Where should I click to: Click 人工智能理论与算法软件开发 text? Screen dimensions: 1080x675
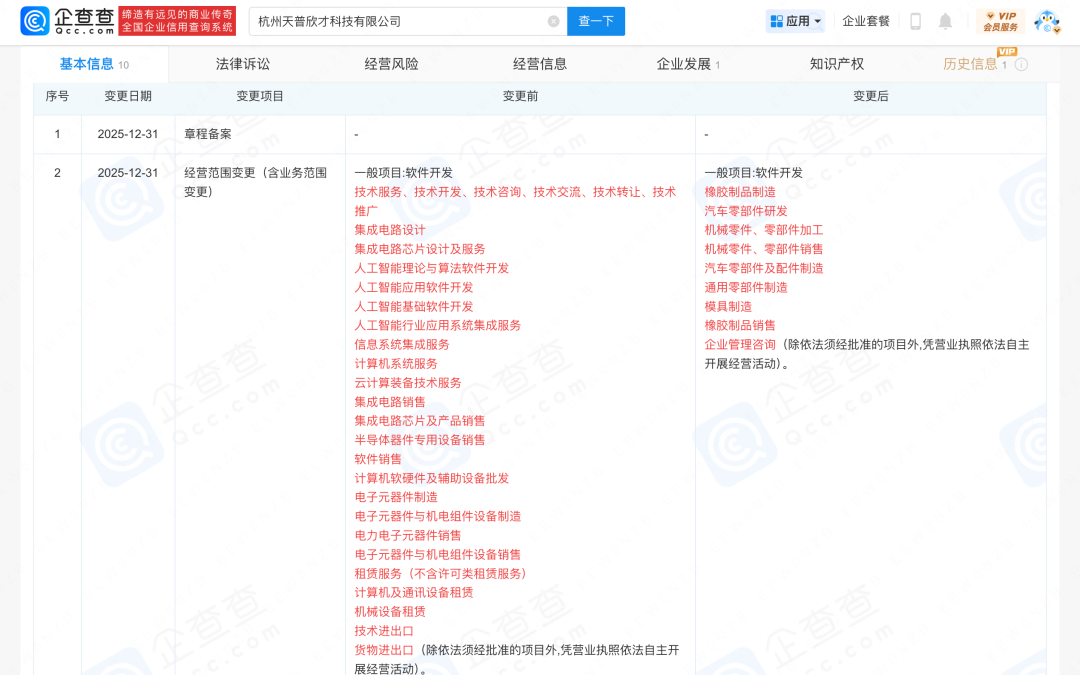pyautogui.click(x=431, y=269)
